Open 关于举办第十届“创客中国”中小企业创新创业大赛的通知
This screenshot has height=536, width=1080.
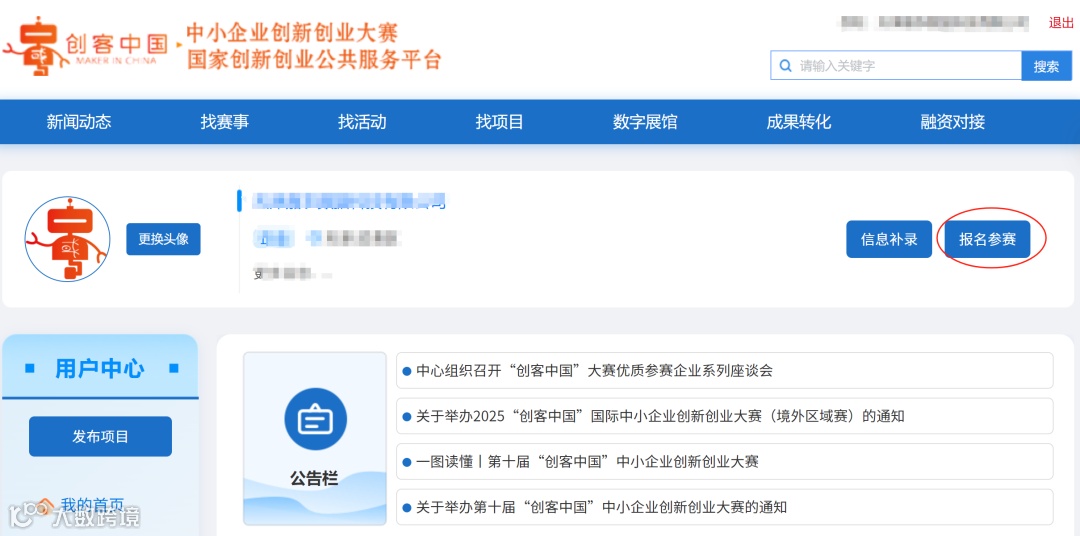725,507
